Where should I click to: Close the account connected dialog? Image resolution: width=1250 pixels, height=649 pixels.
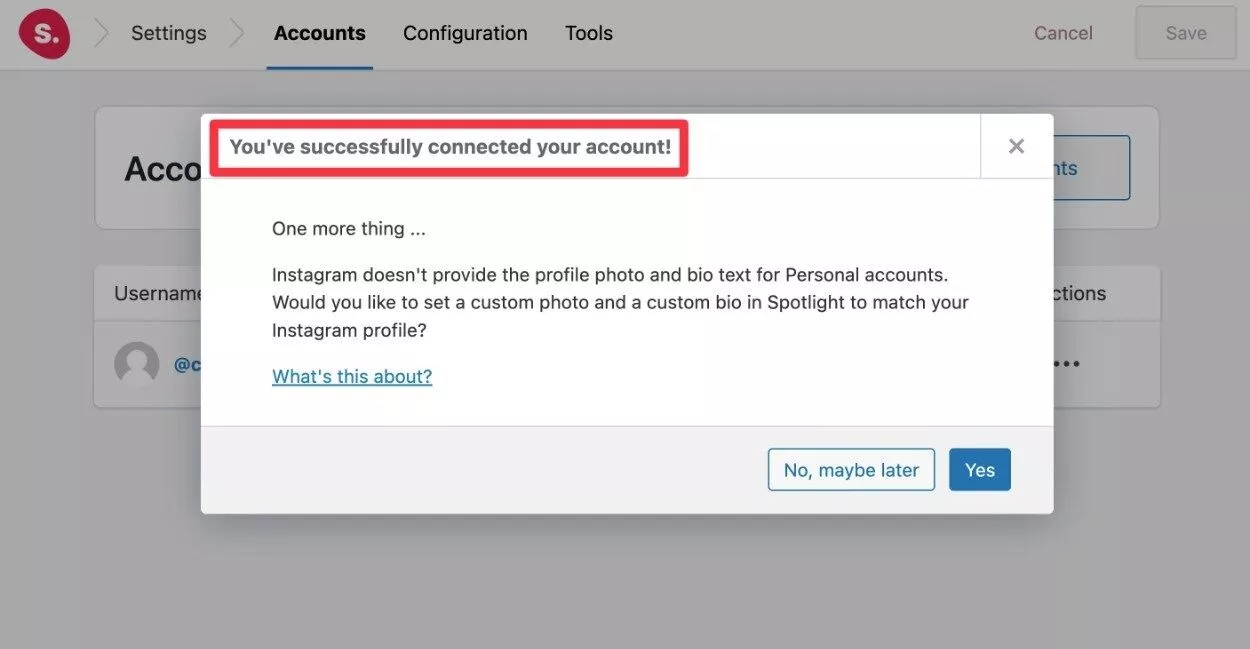click(1016, 146)
